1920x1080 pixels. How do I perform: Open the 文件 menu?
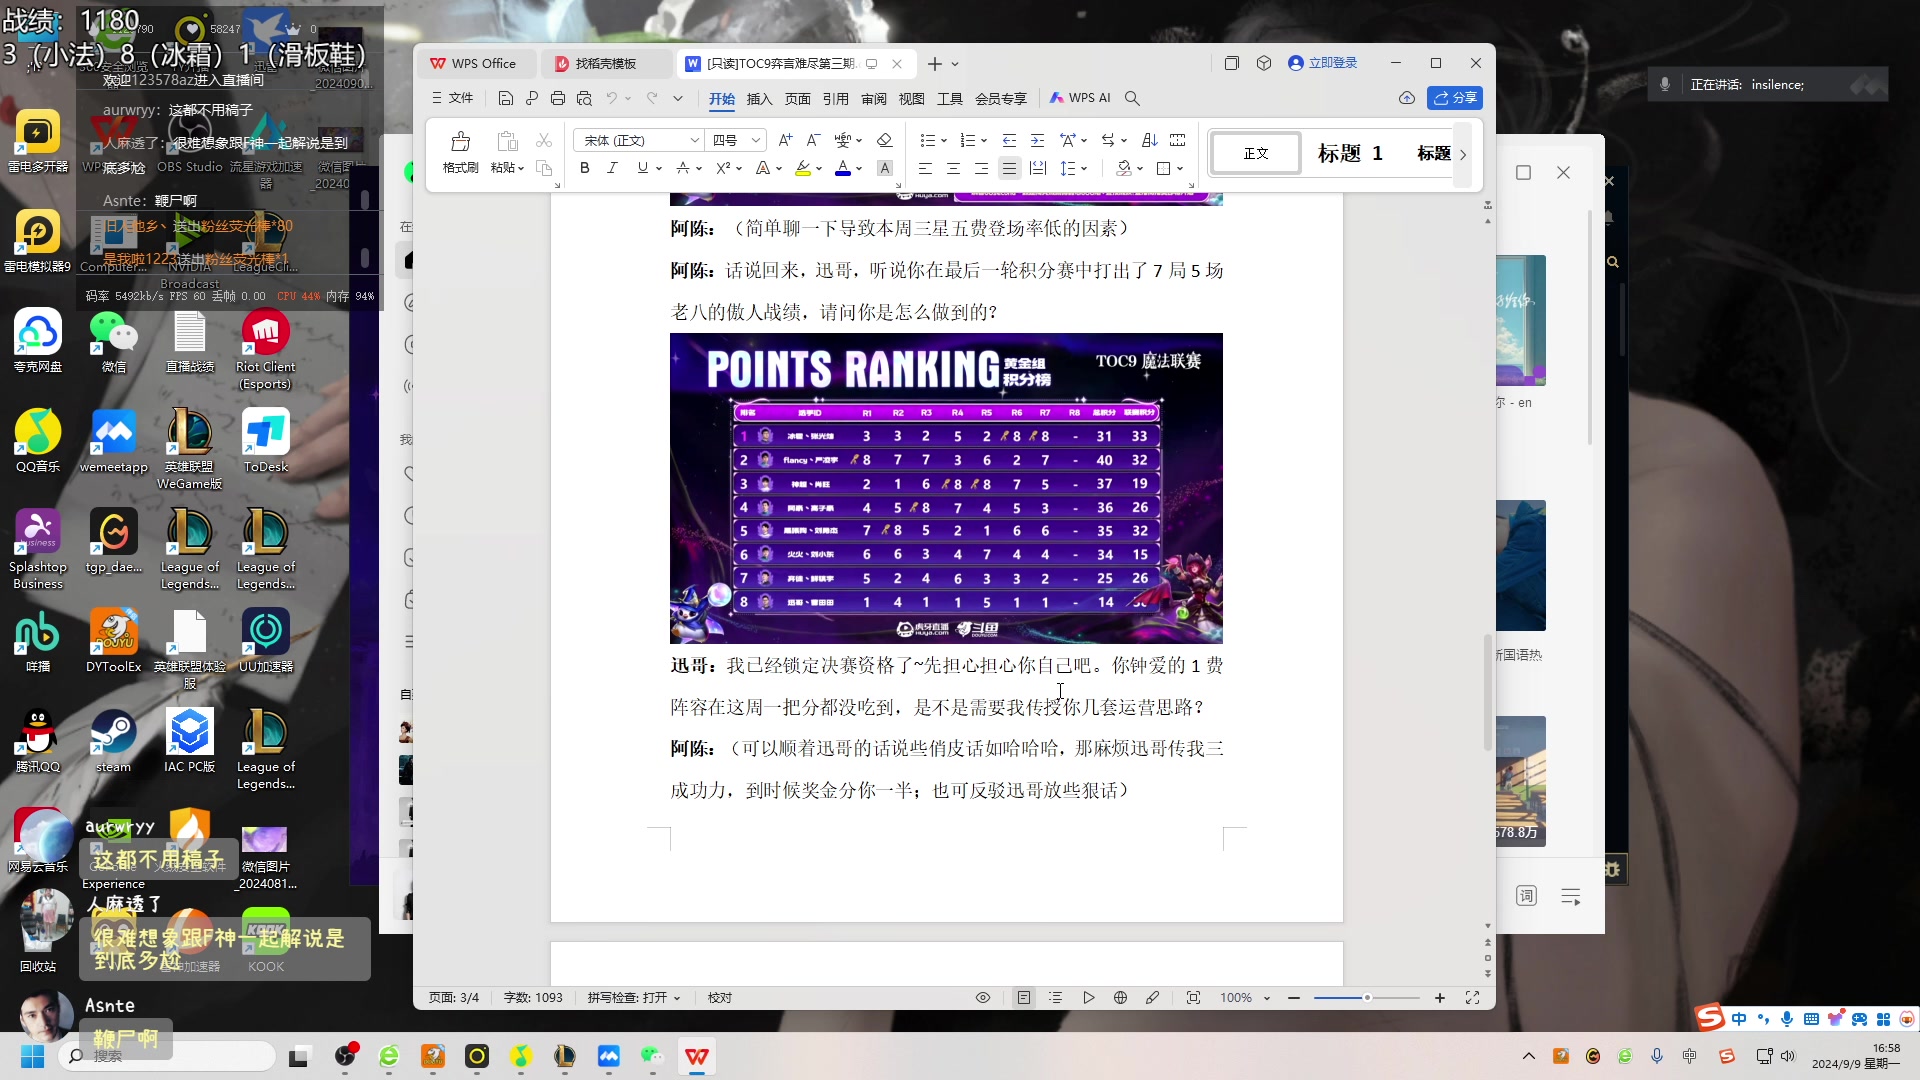459,97
